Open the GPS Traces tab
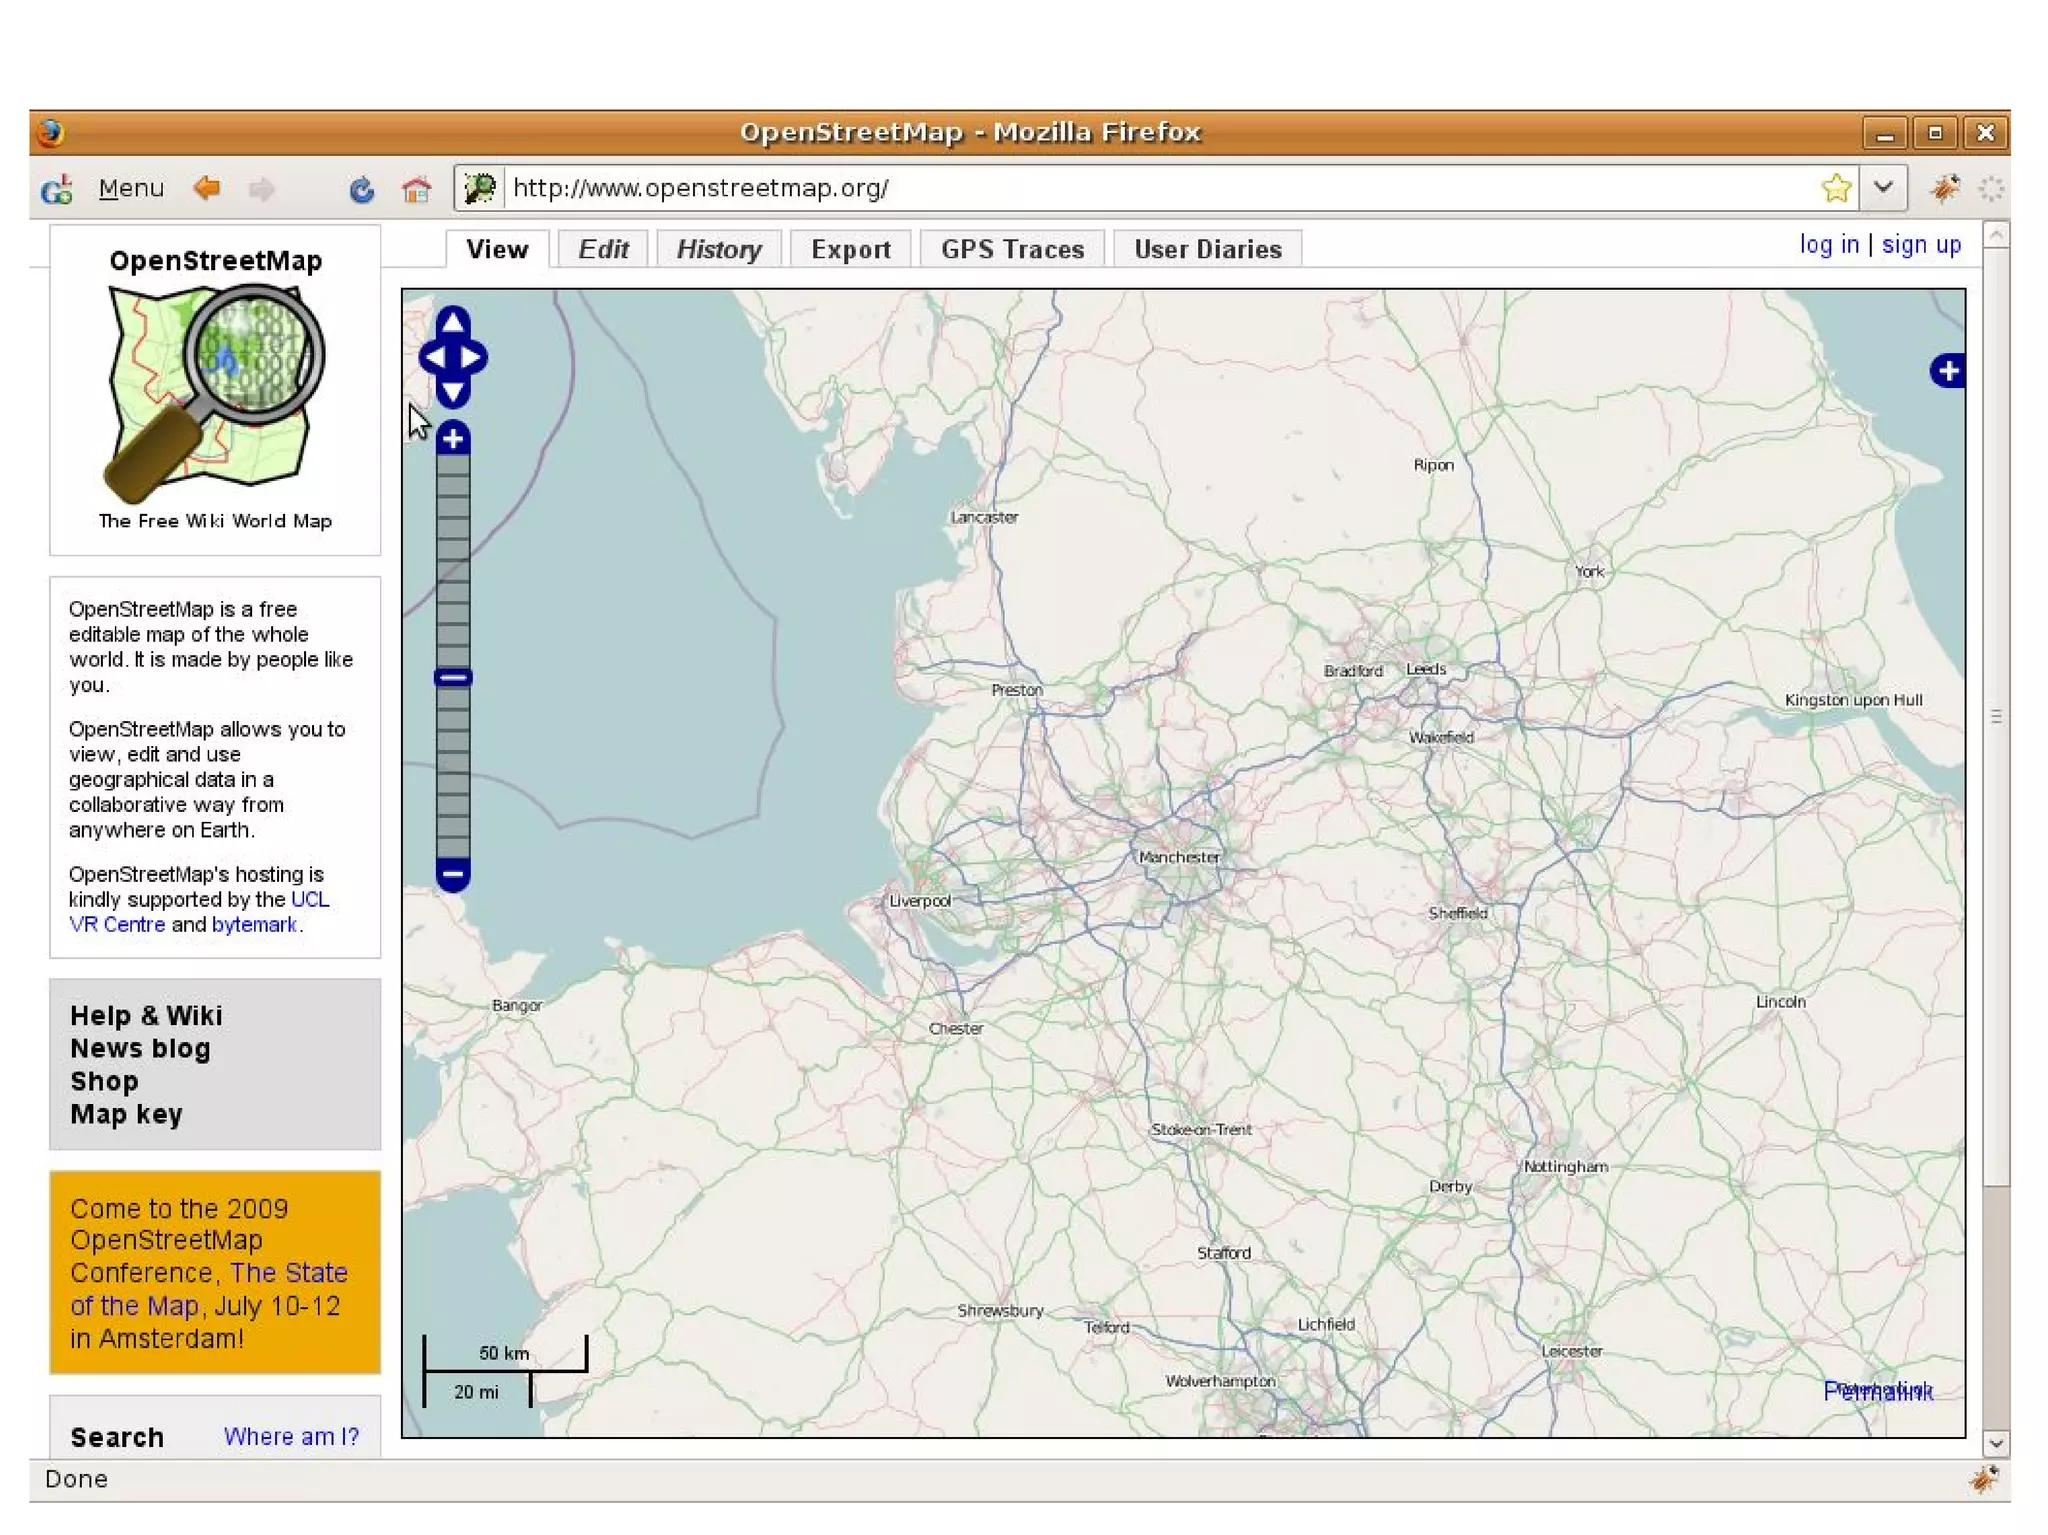Viewport: 2048px width, 1535px height. coord(1012,249)
